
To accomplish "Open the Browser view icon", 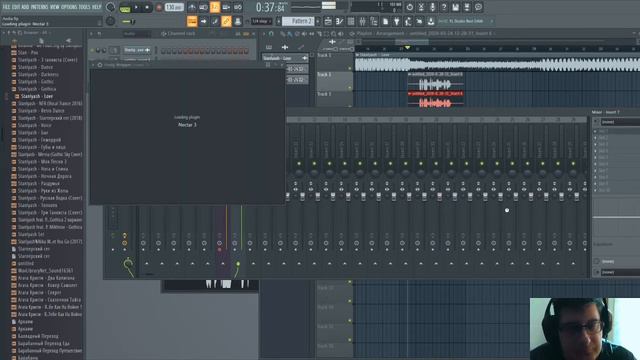I will tap(373, 21).
